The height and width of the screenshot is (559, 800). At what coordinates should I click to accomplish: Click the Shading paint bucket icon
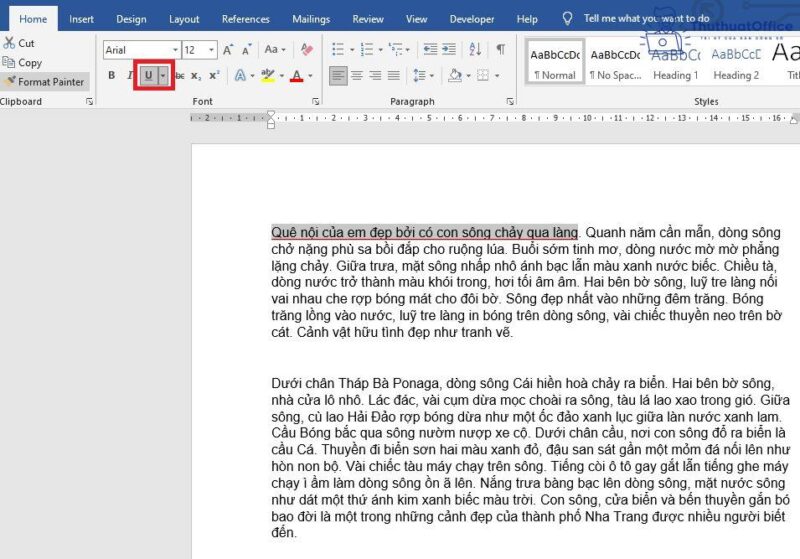[455, 76]
